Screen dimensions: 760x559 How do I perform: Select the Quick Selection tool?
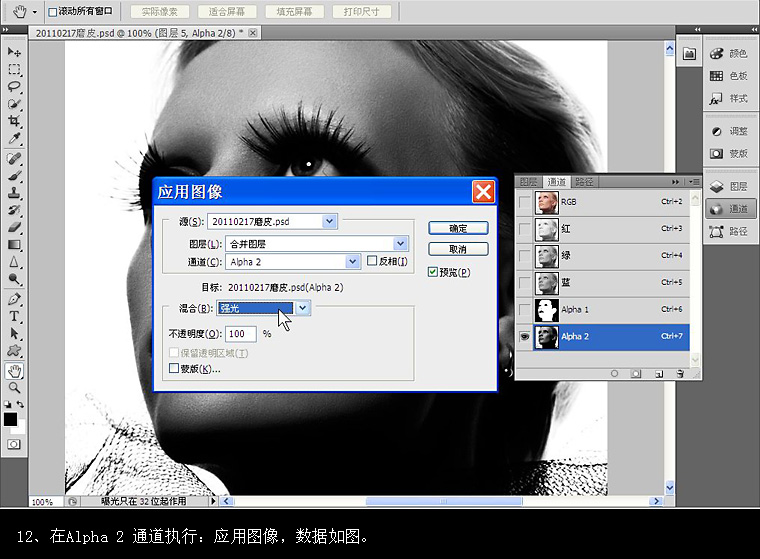(x=14, y=104)
